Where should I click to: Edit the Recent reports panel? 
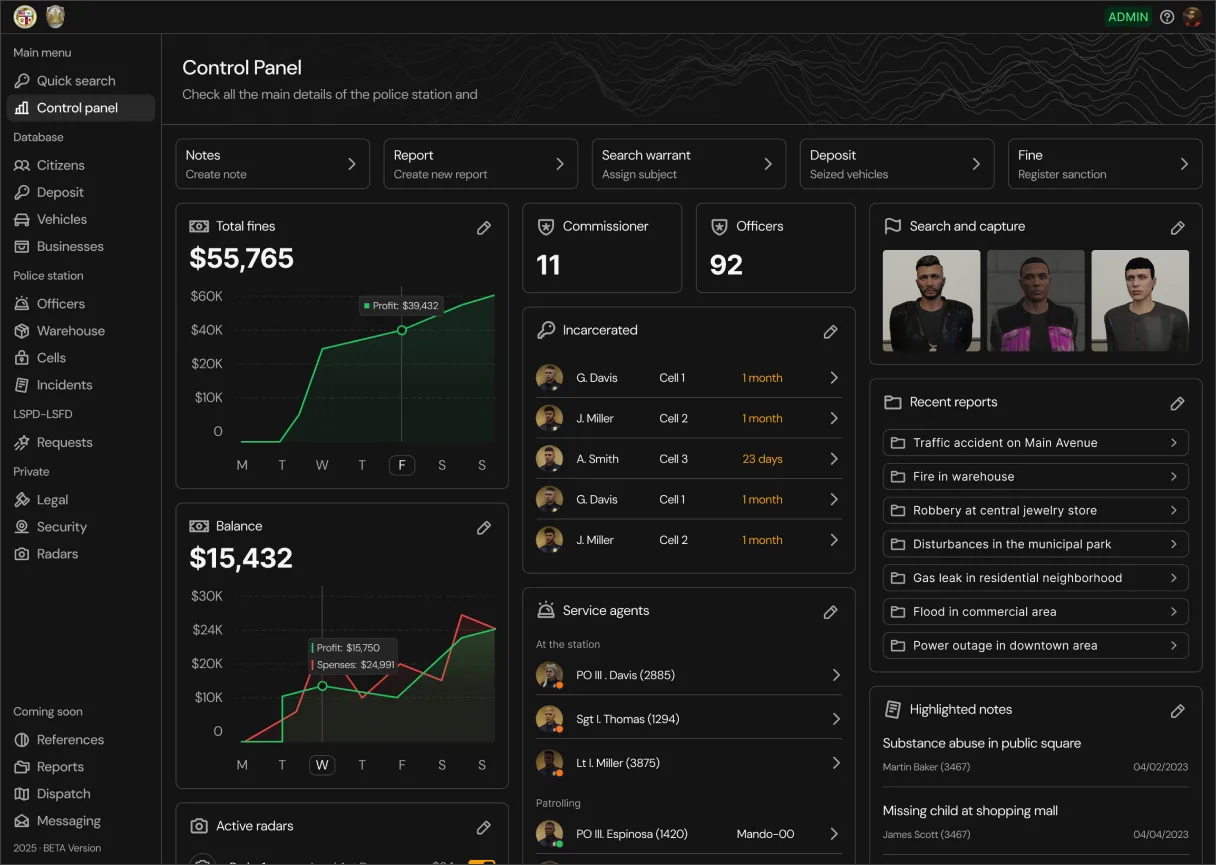coord(1178,404)
